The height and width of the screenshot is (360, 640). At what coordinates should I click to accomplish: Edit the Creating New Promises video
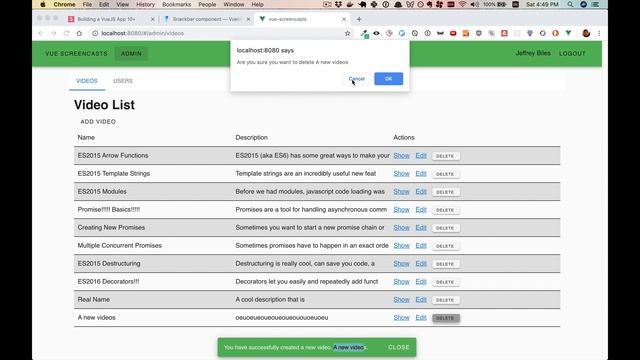coord(421,227)
